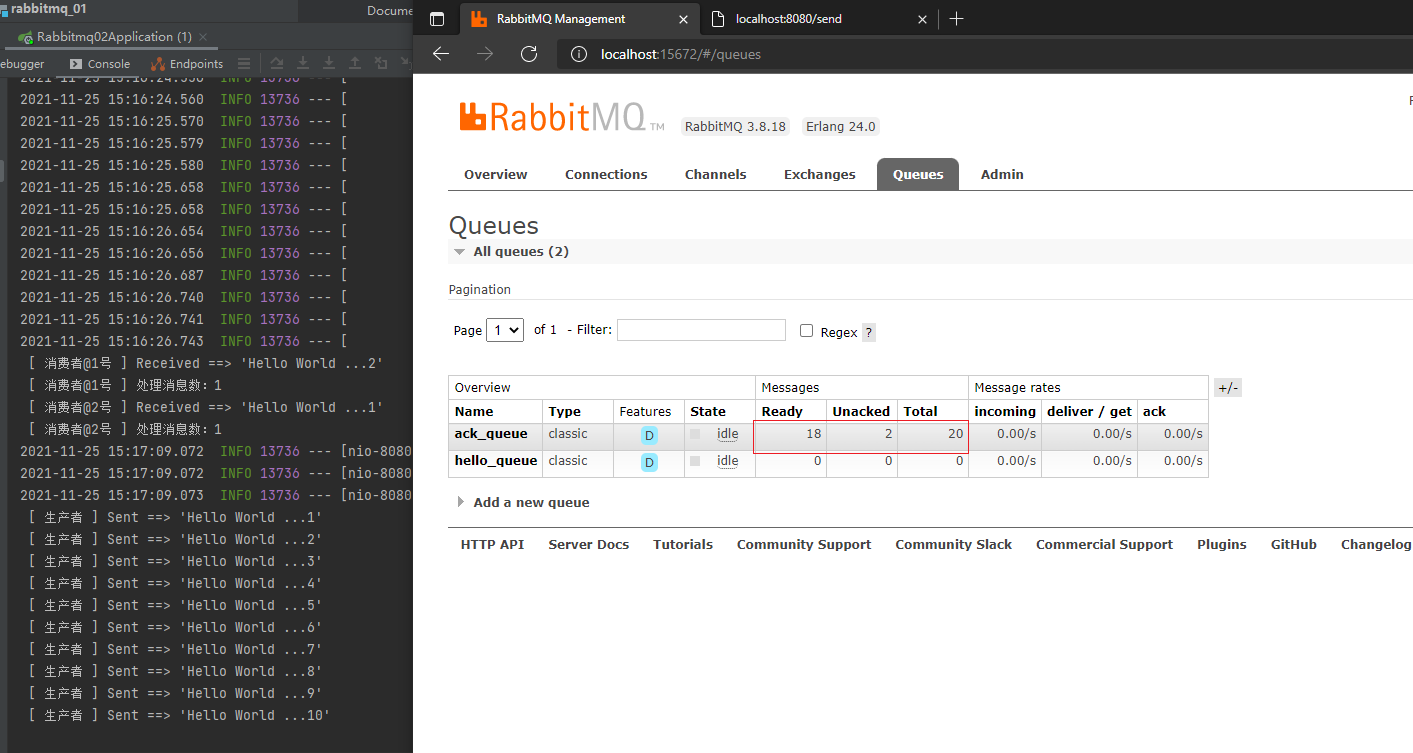Image resolution: width=1413 pixels, height=753 pixels.
Task: Open a new browser tab
Action: 956,19
